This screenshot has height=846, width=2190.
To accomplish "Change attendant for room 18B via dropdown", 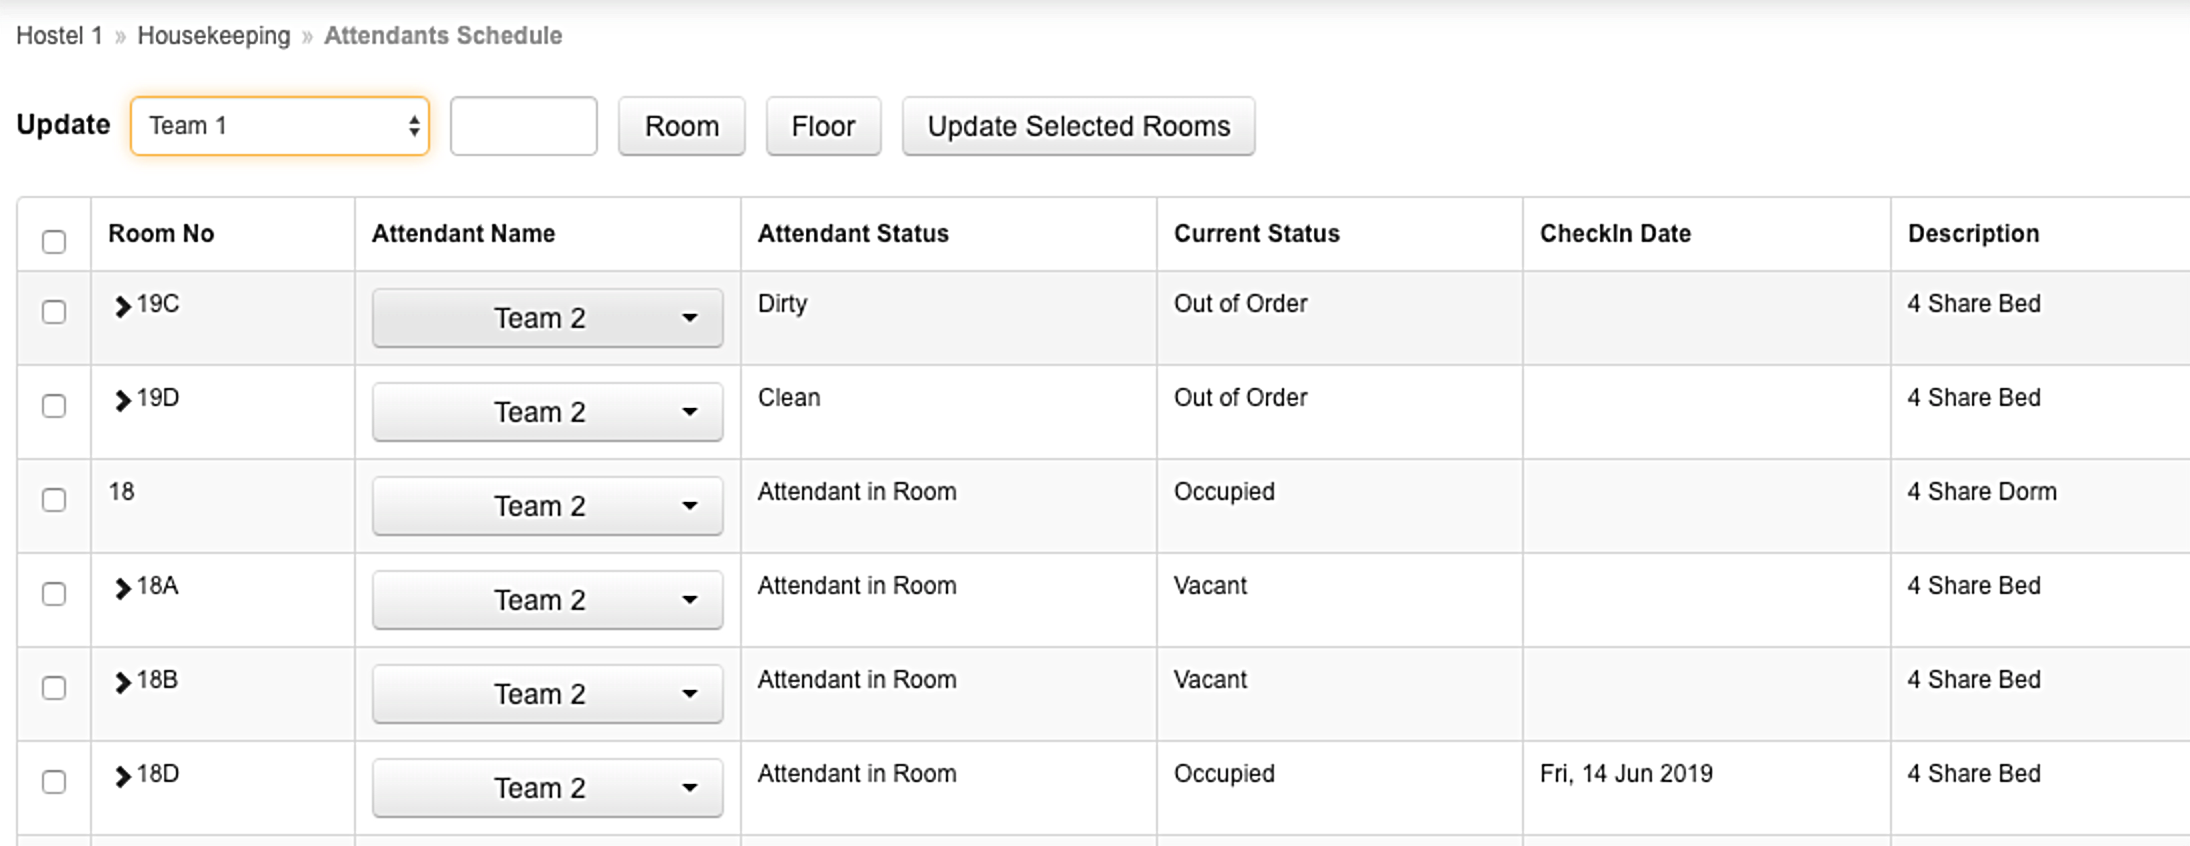I will 547,694.
